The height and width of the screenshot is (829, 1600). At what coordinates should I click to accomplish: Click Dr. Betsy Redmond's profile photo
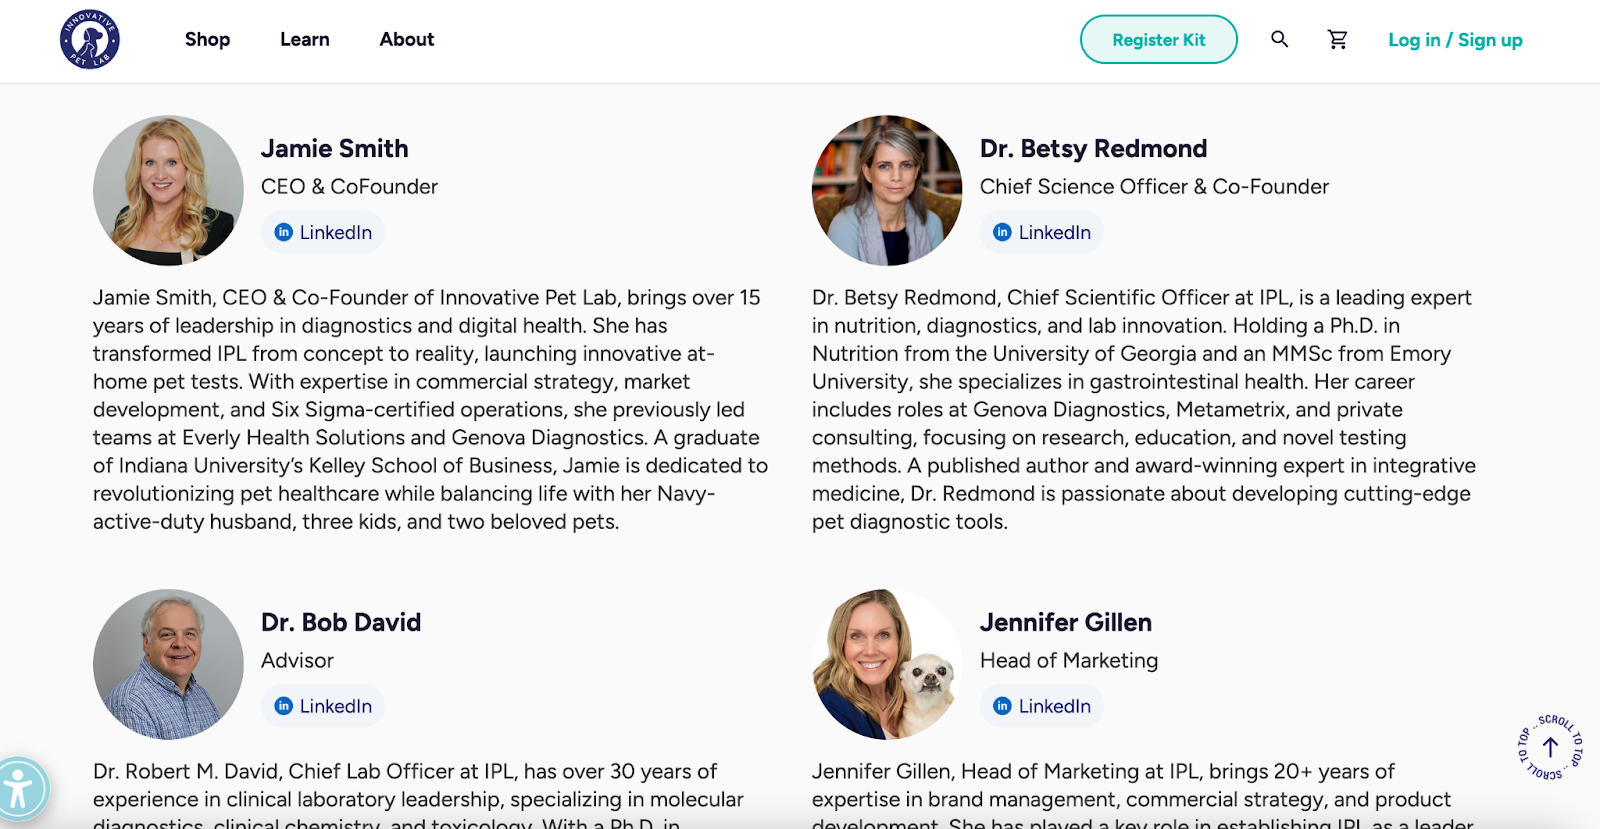(887, 190)
